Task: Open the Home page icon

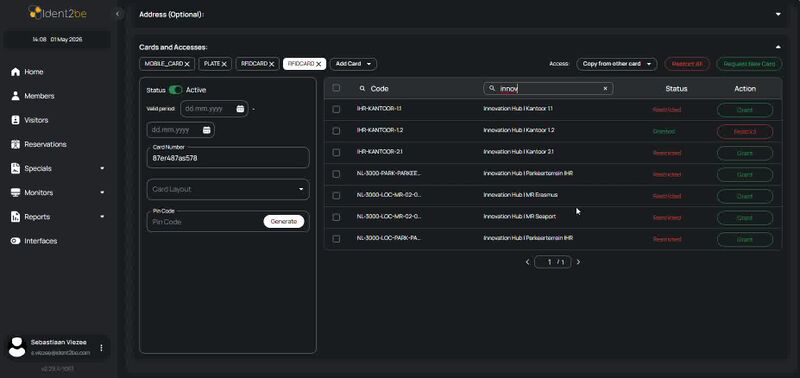Action: [x=15, y=72]
